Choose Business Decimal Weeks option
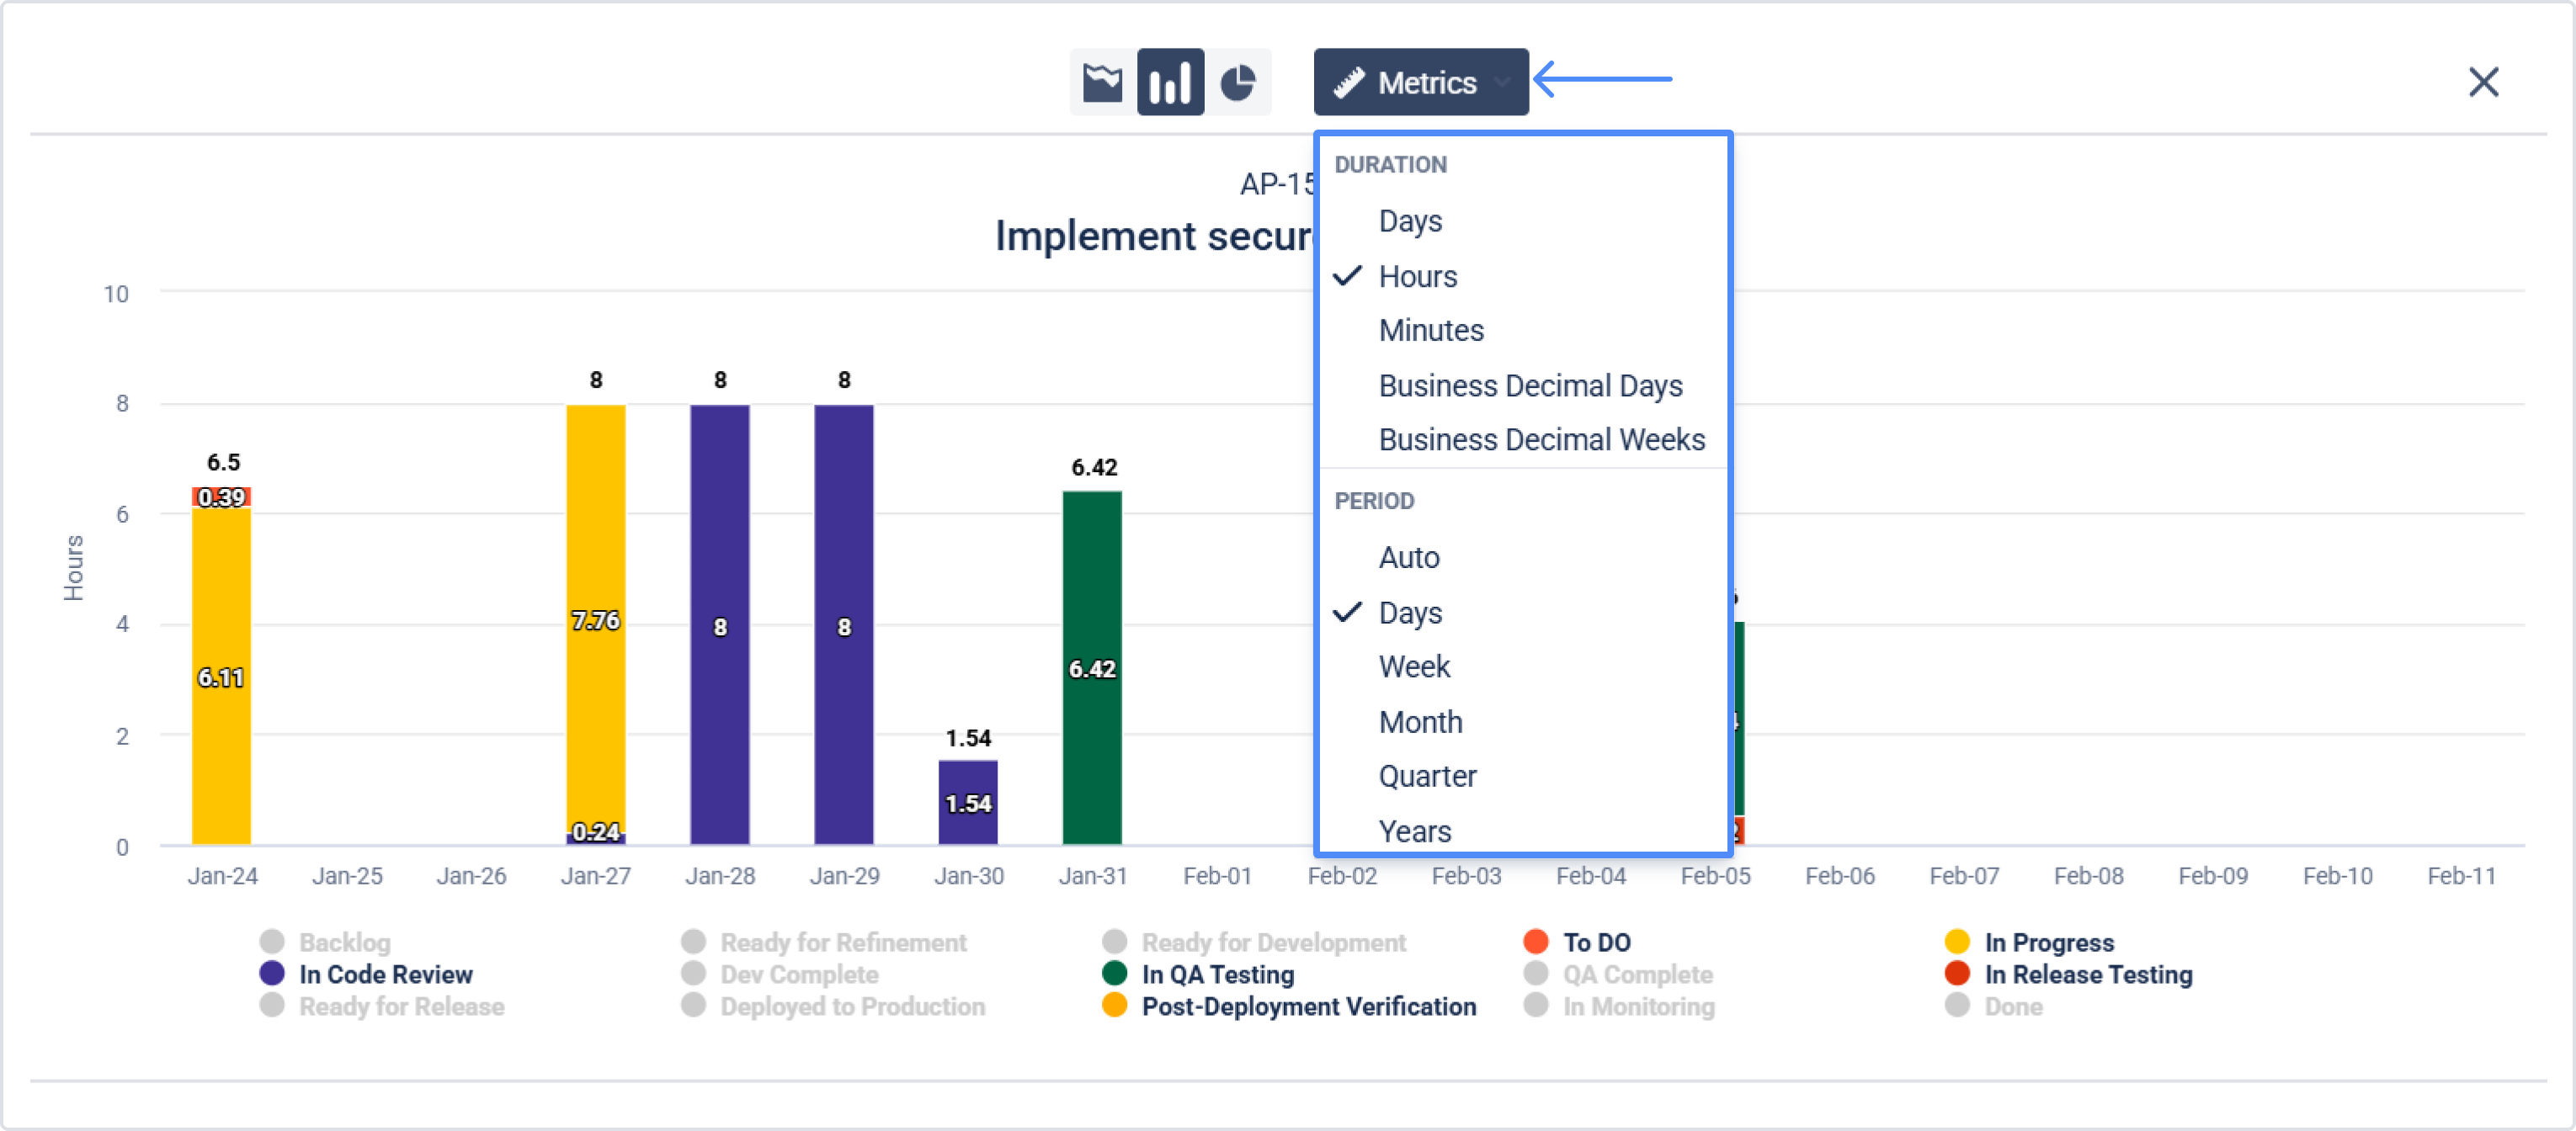2576x1131 pixels. tap(1541, 440)
